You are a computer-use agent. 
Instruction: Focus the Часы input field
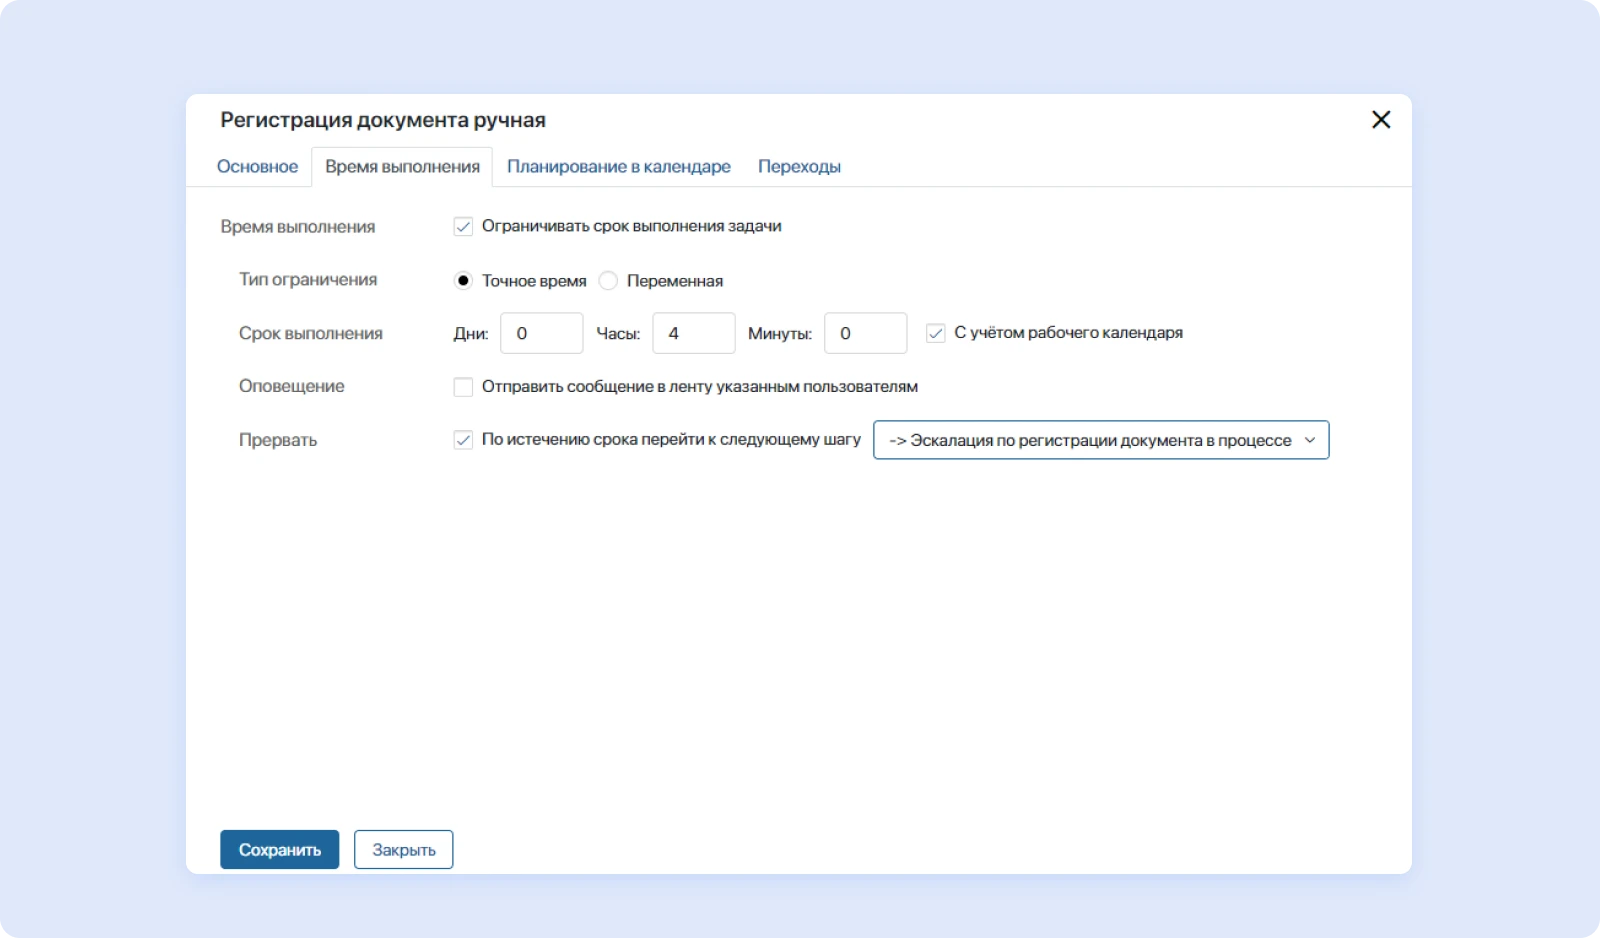coord(693,334)
